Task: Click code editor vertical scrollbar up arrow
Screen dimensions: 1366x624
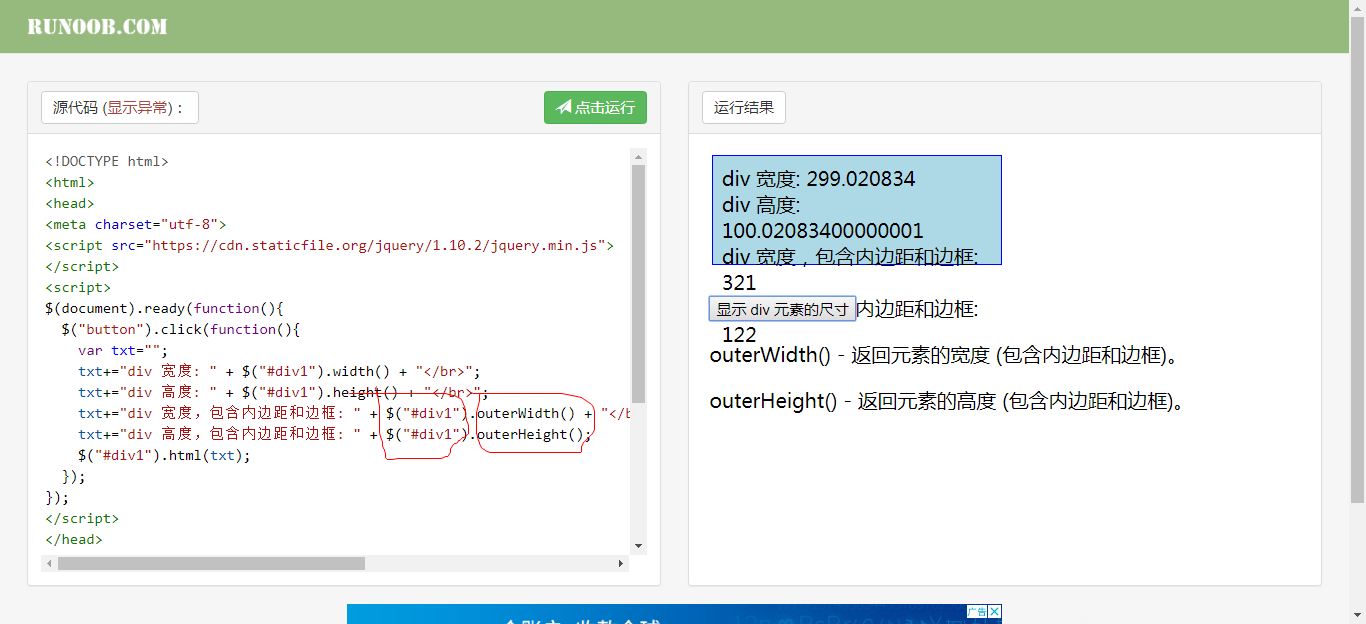Action: tap(639, 157)
